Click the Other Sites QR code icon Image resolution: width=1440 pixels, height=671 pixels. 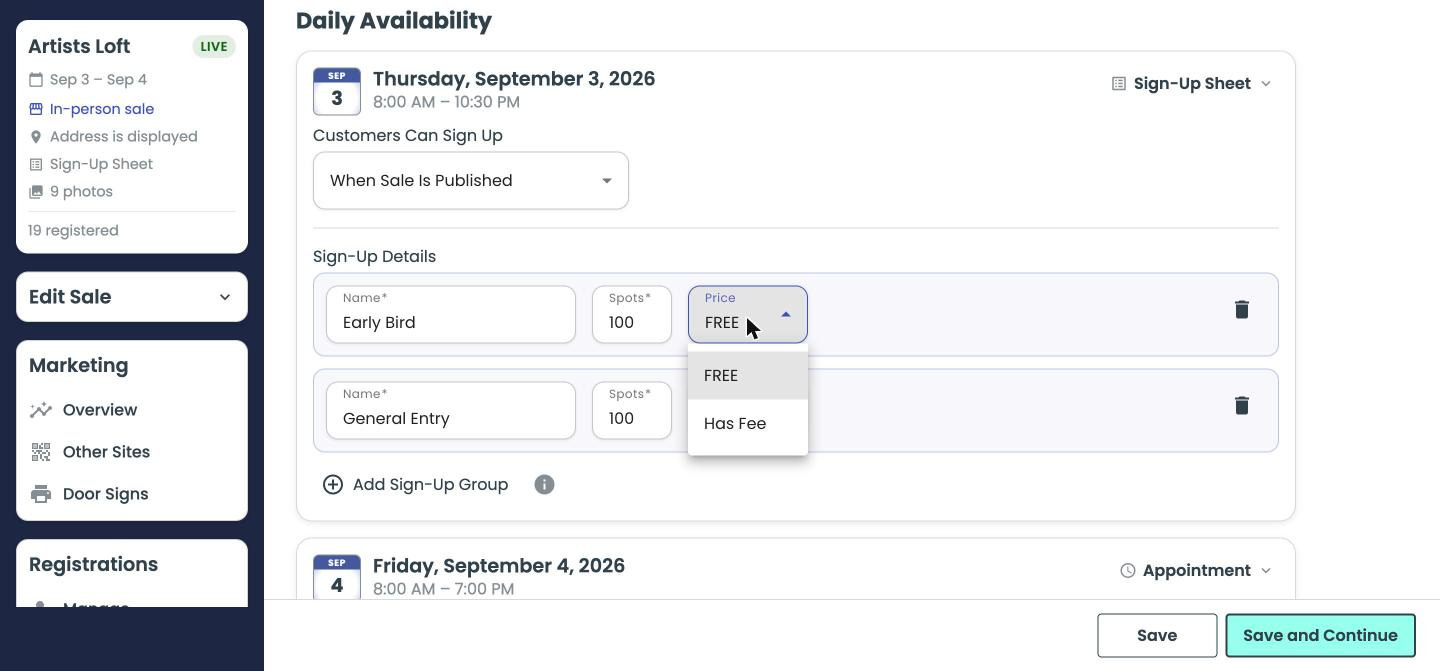pos(41,452)
